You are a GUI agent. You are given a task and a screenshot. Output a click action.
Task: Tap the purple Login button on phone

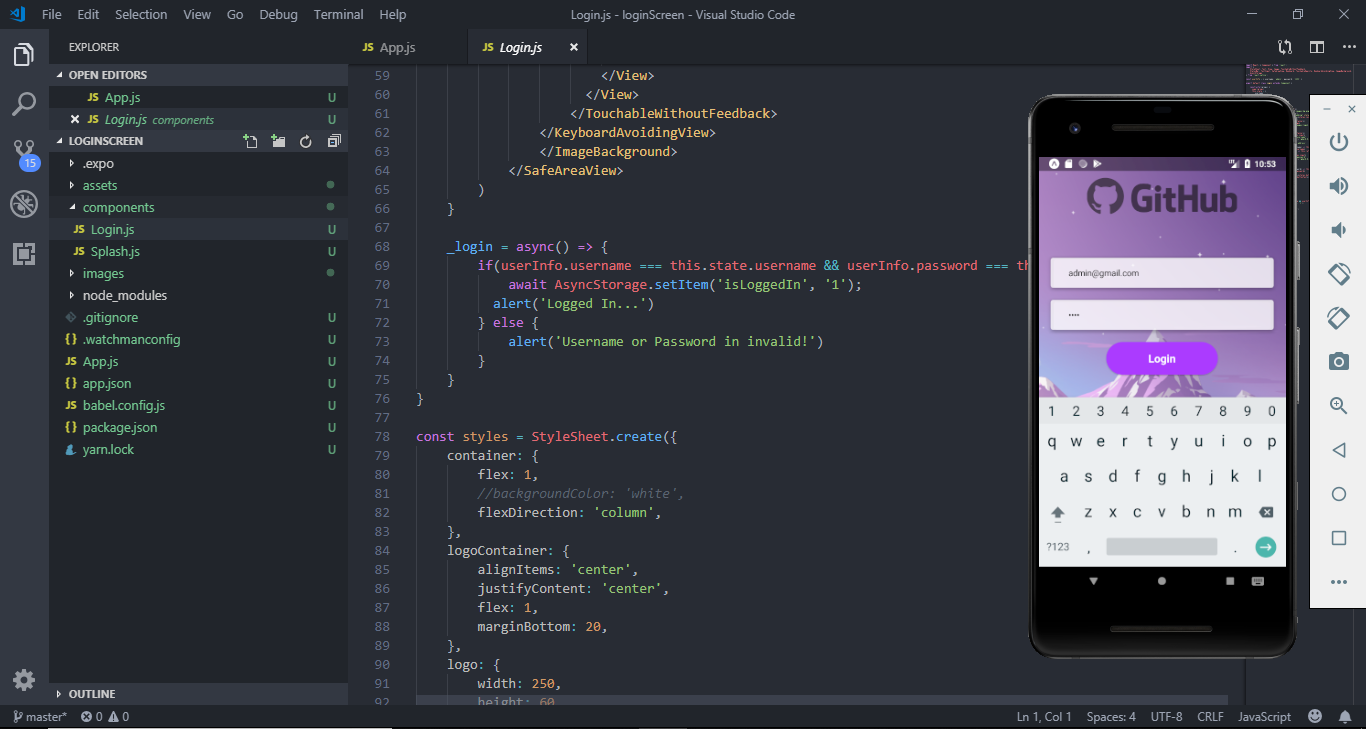pyautogui.click(x=1161, y=359)
